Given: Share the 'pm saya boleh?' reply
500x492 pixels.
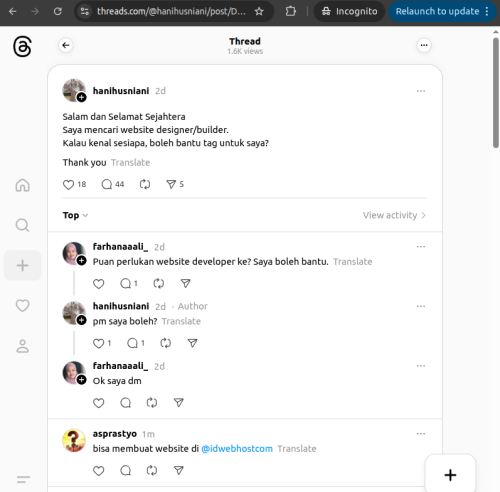Looking at the screenshot, I should point(192,343).
